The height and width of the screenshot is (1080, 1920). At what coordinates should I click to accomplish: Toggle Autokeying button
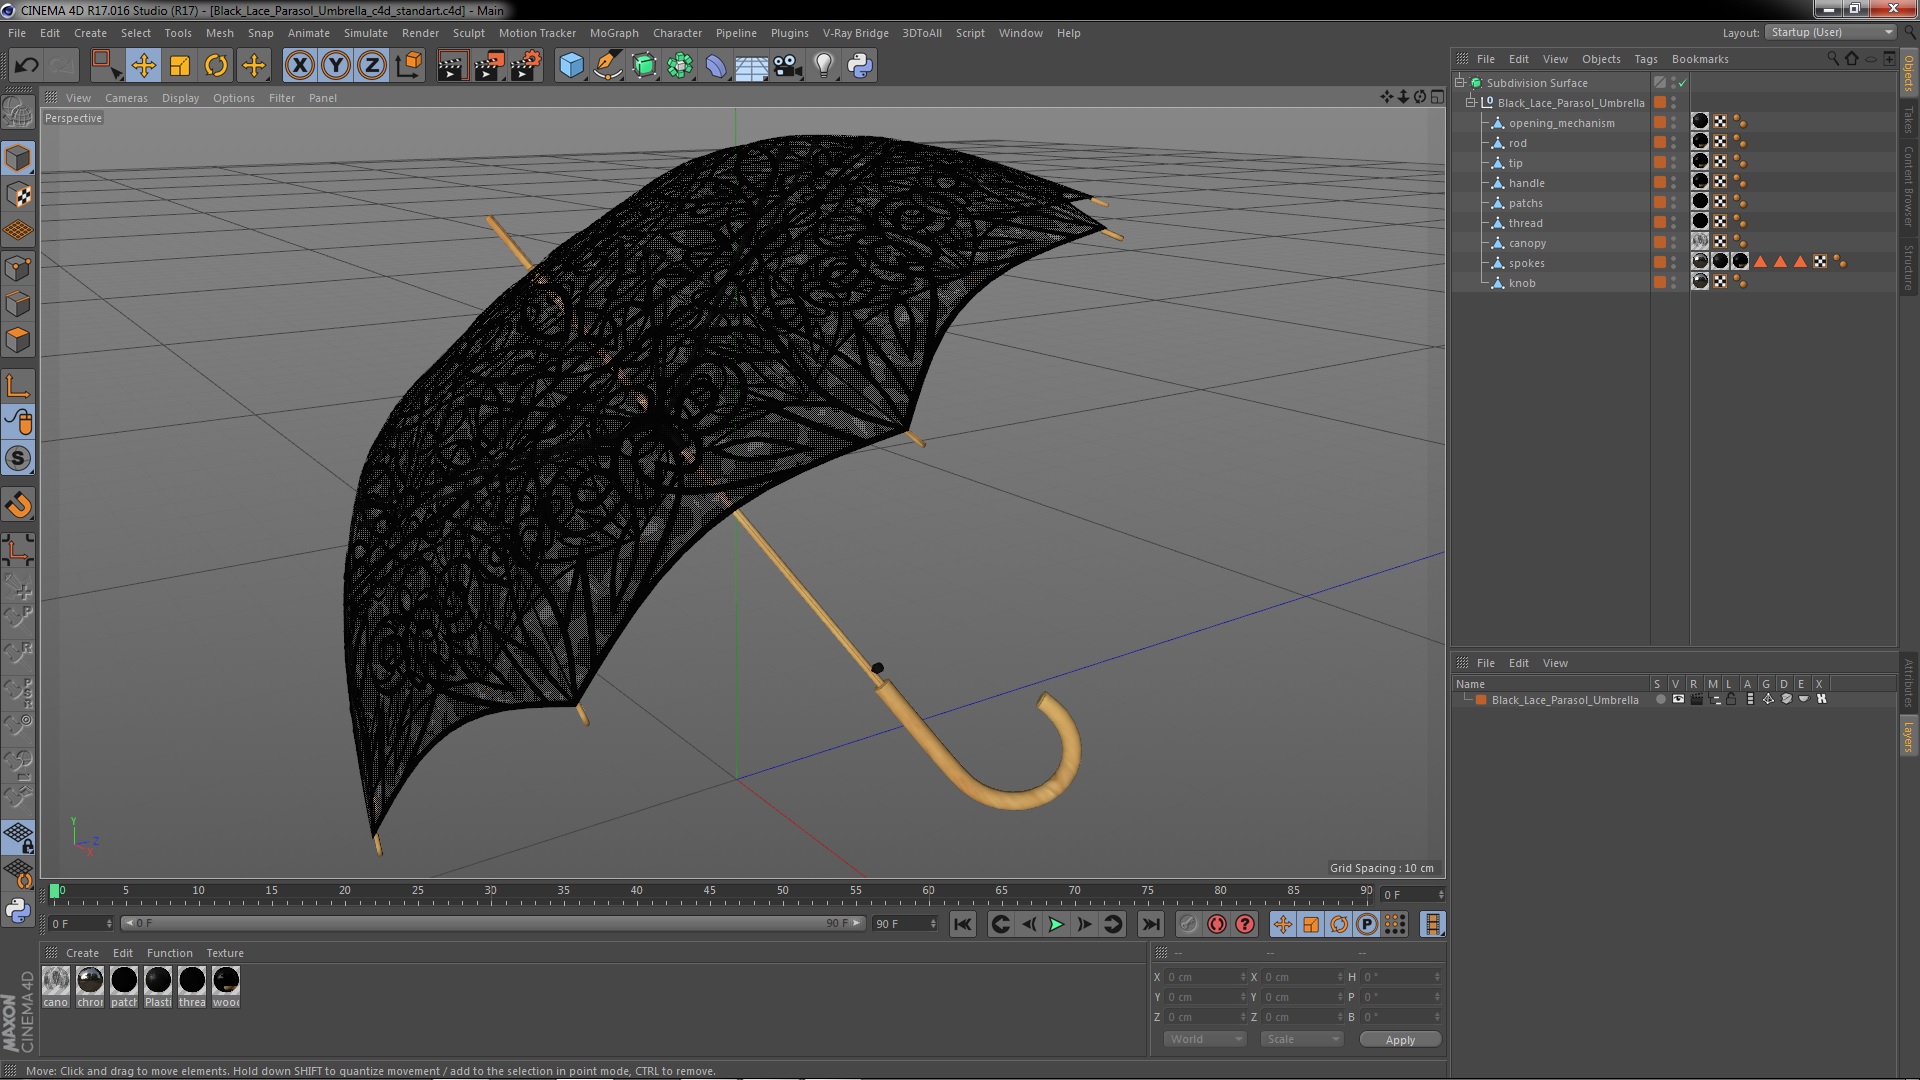1217,925
